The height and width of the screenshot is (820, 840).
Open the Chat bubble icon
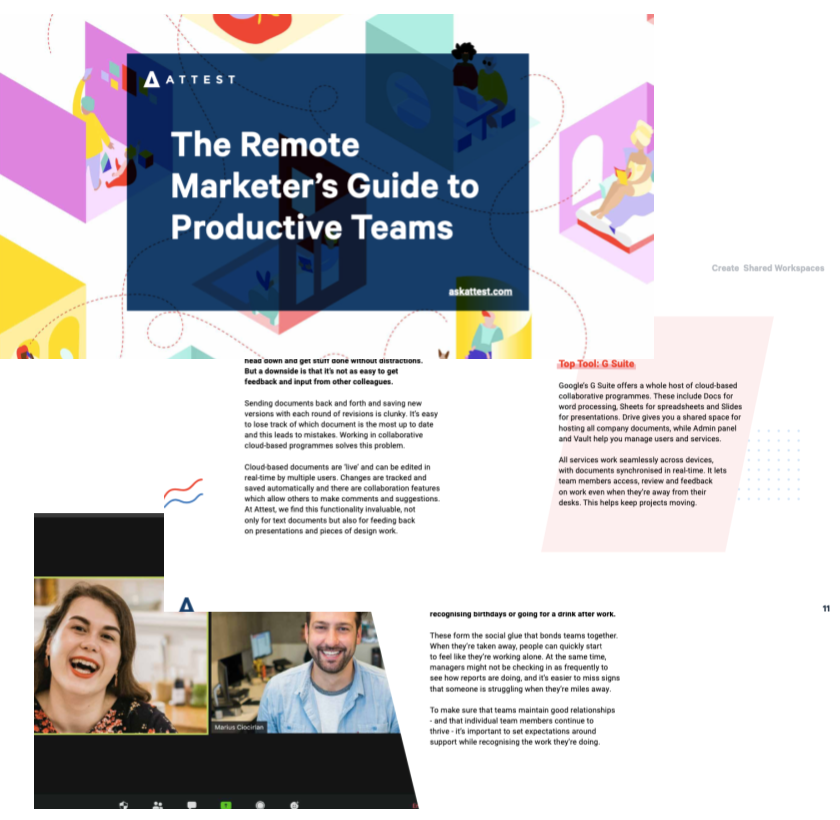[x=192, y=804]
